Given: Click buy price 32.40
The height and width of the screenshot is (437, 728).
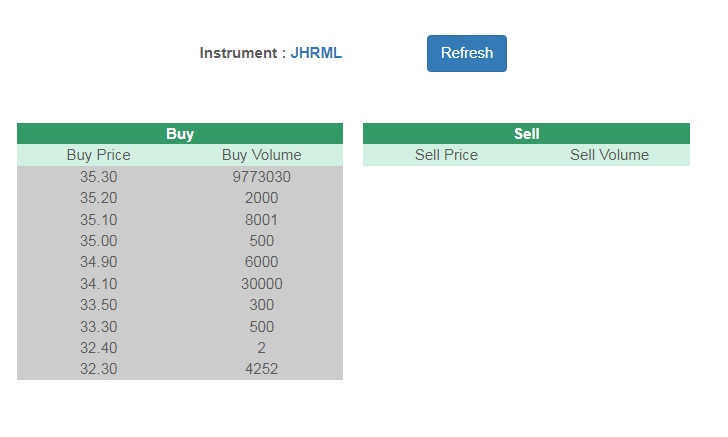Looking at the screenshot, I should pos(98,348).
